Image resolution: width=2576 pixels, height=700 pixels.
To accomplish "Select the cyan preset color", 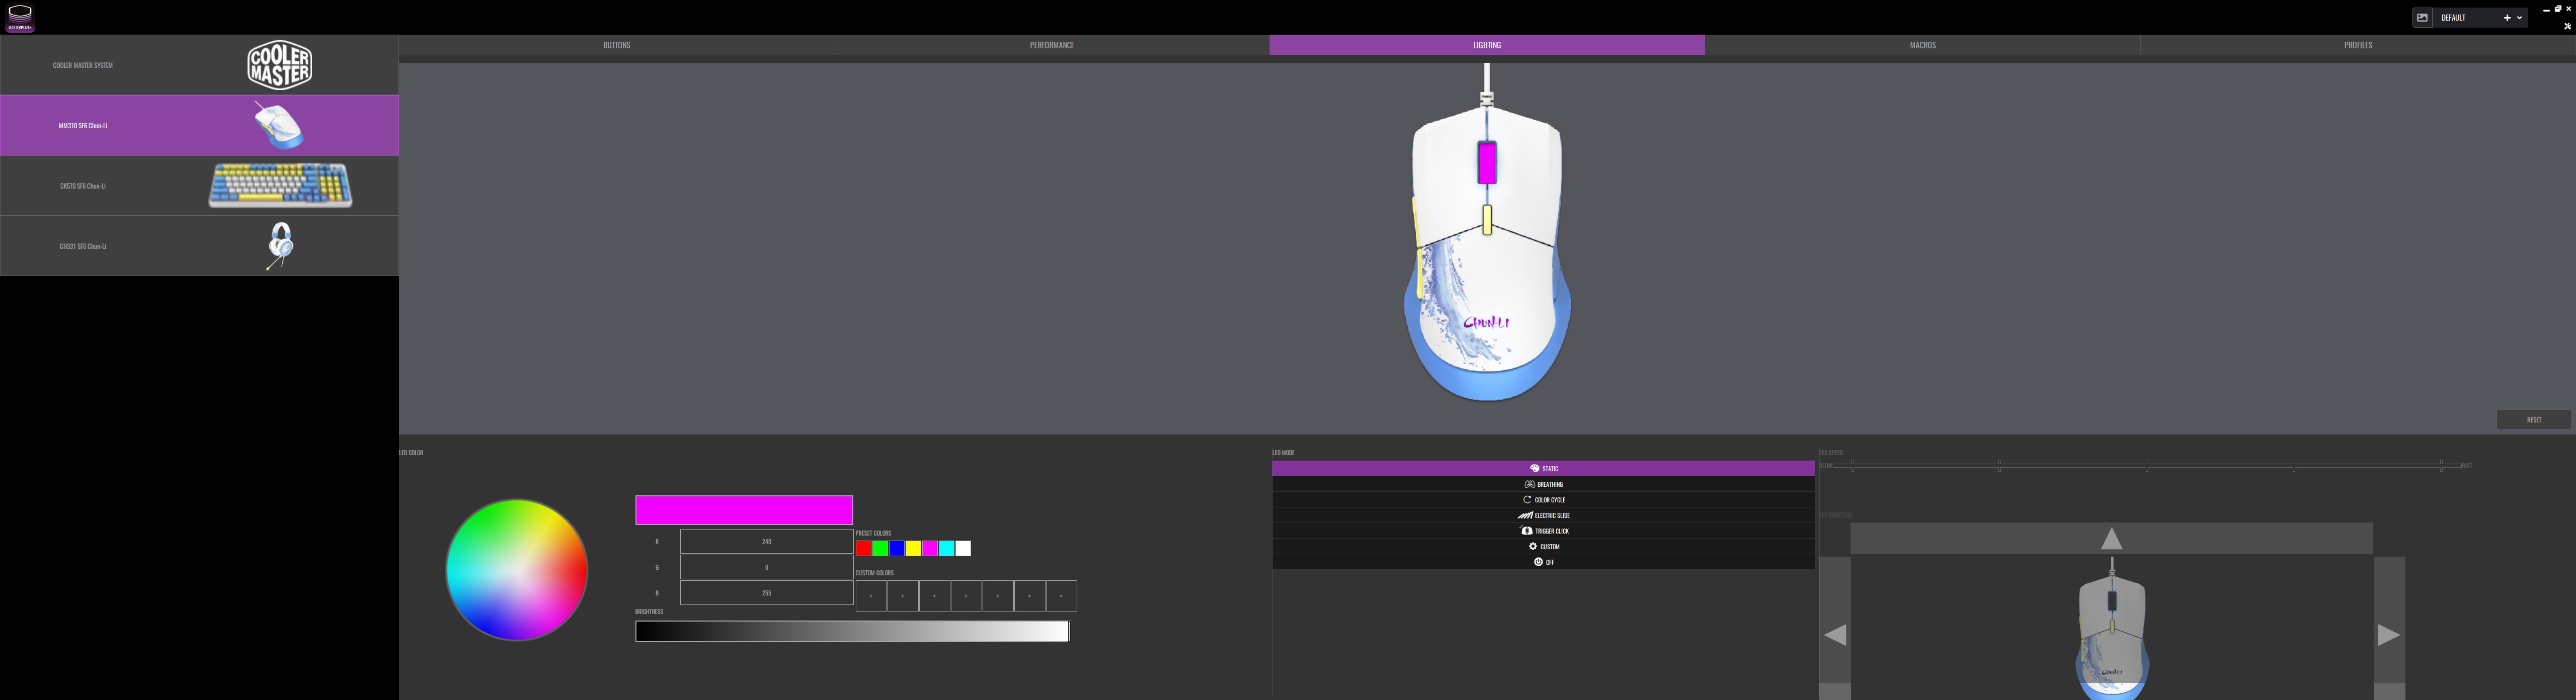I will coord(946,548).
